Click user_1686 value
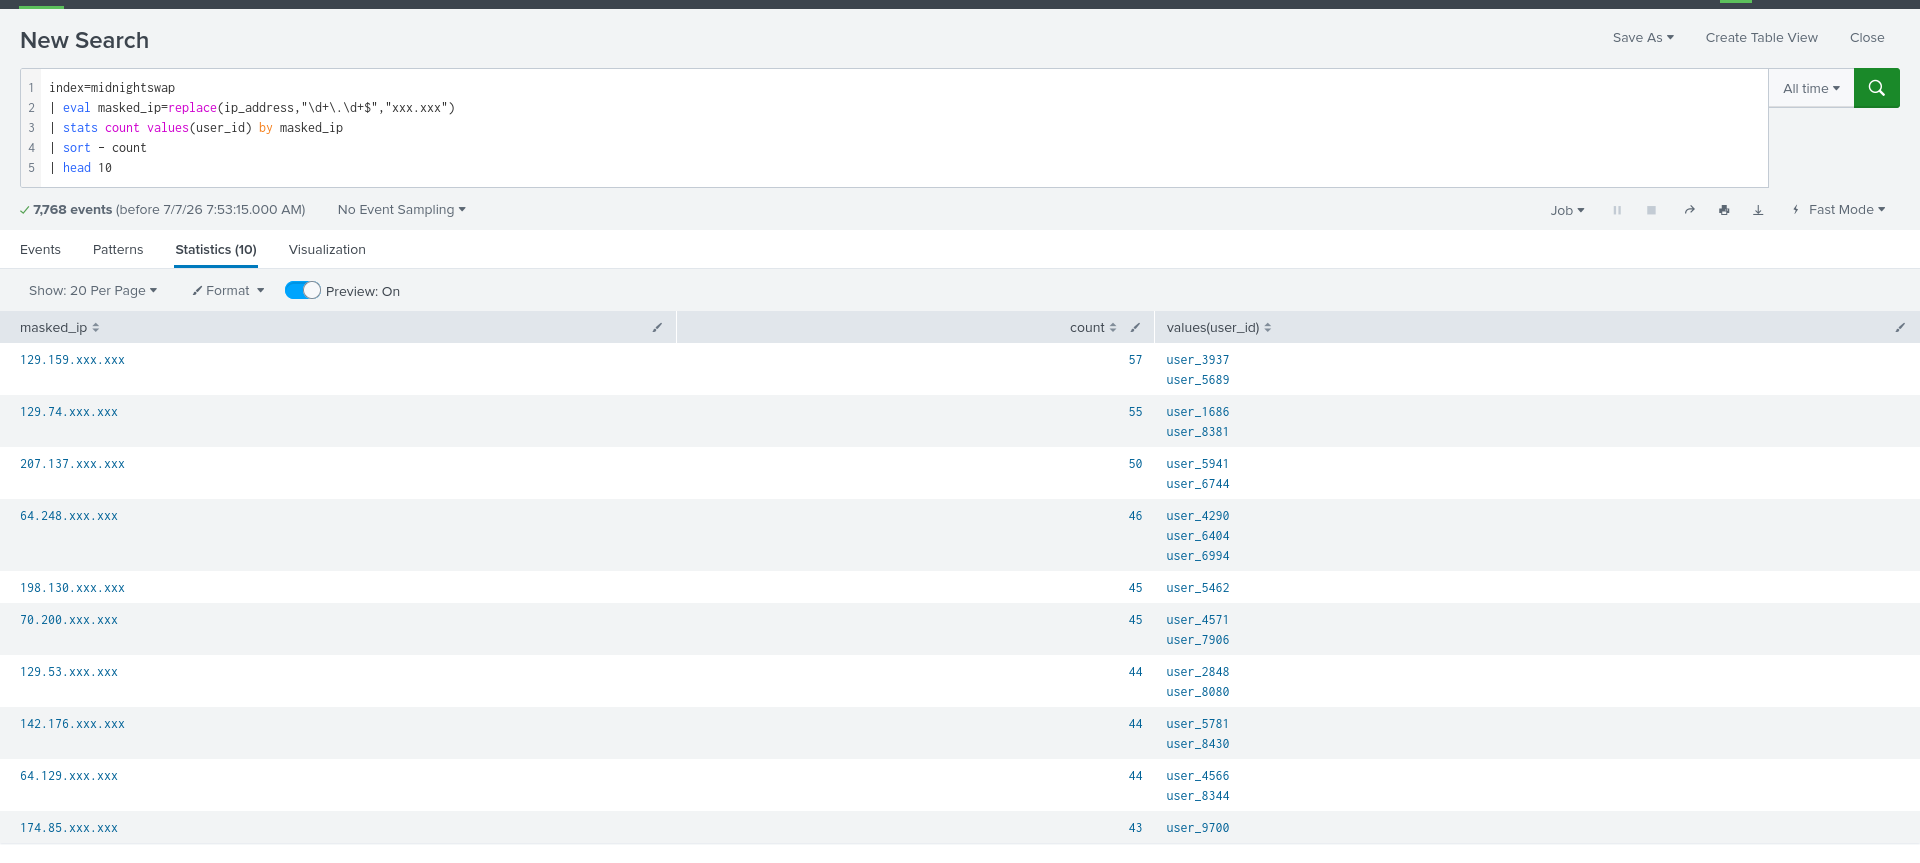Screen dimensions: 1920x863 1198,412
